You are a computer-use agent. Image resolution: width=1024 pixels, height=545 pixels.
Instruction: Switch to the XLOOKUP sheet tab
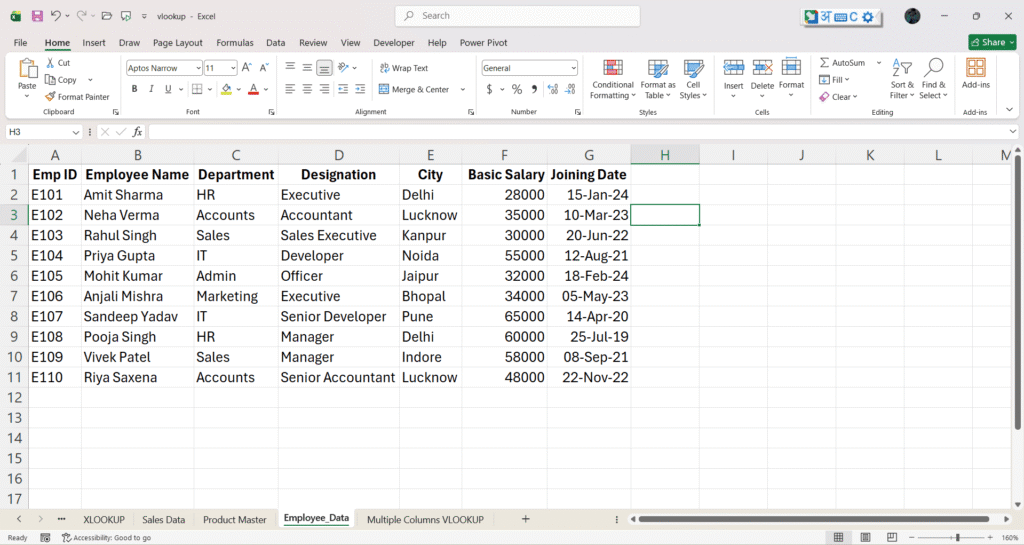pos(104,520)
